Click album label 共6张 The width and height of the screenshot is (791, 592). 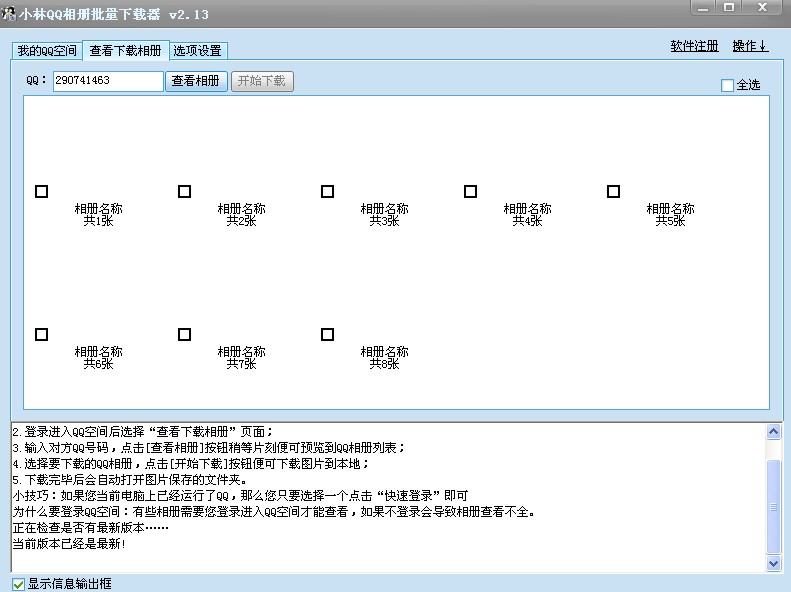coord(98,364)
